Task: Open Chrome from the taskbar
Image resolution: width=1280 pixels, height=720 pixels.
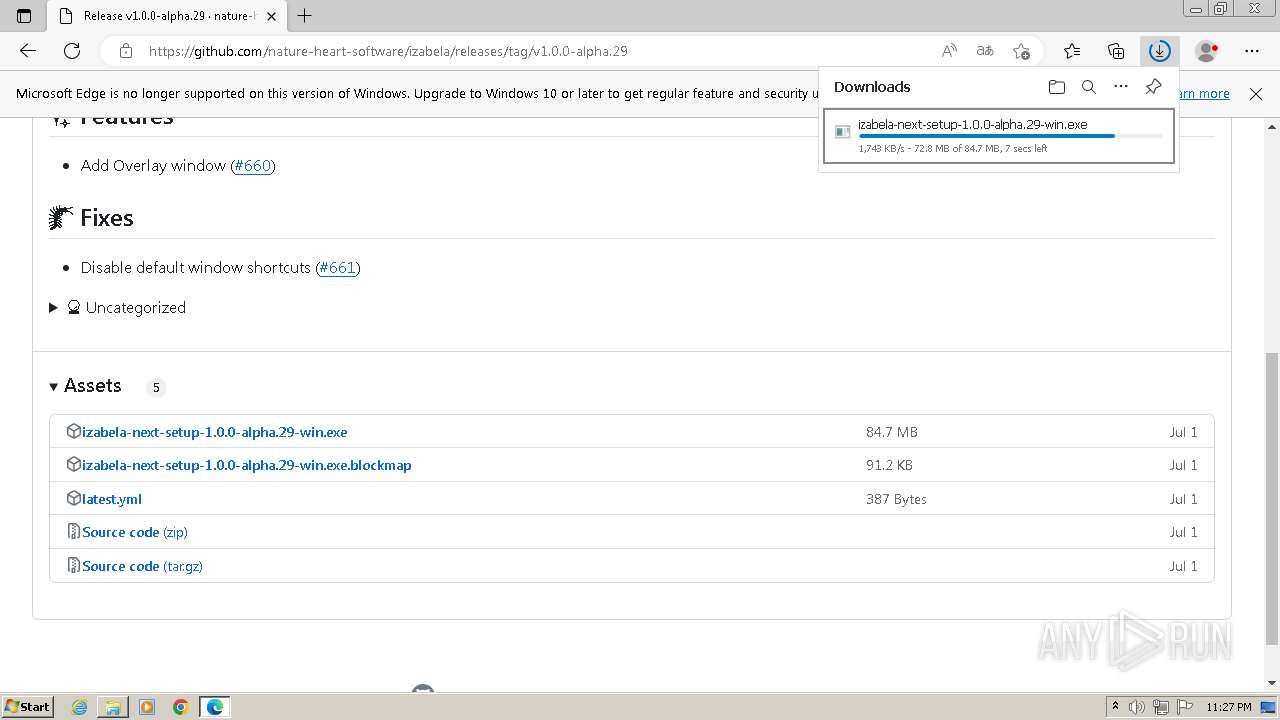Action: tap(181, 707)
